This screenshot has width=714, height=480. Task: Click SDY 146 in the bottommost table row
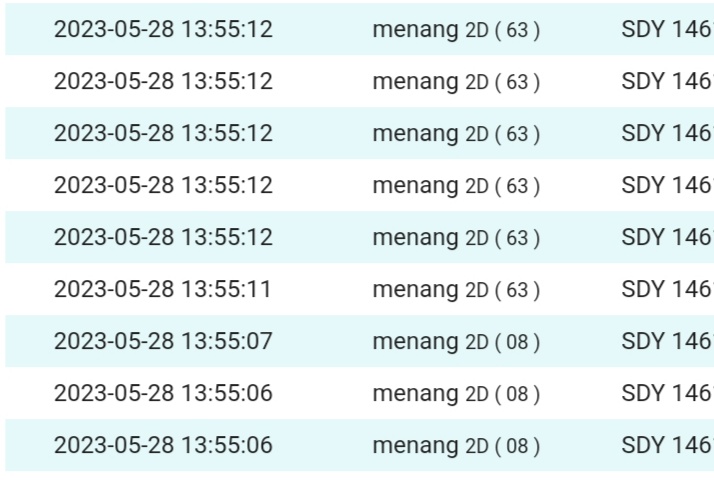click(x=666, y=446)
